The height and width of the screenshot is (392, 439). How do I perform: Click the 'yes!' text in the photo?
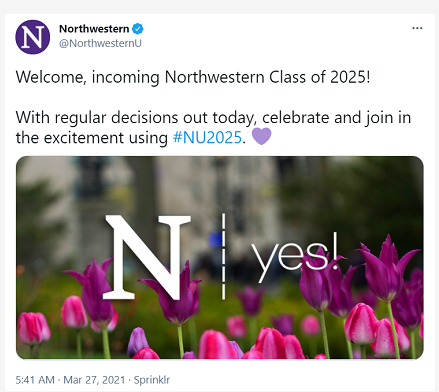295,257
